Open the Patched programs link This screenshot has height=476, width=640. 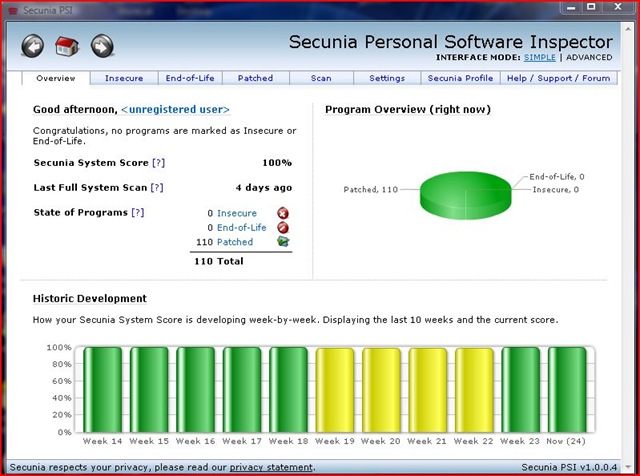coord(235,242)
